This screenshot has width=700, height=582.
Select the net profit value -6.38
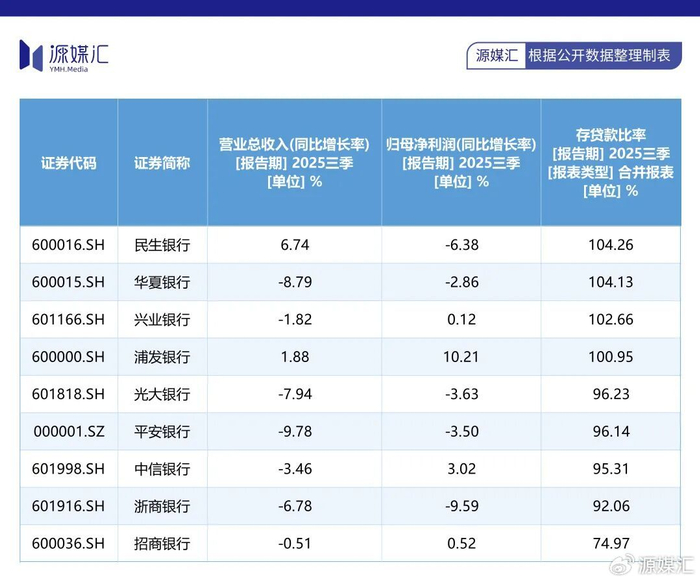click(x=462, y=245)
